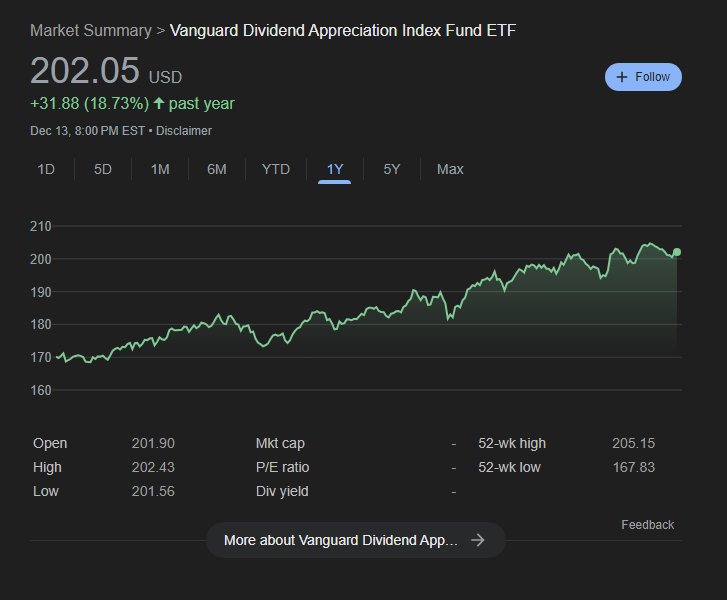Viewport: 727px width, 600px height.
Task: Select the 5D time range tab
Action: [103, 169]
